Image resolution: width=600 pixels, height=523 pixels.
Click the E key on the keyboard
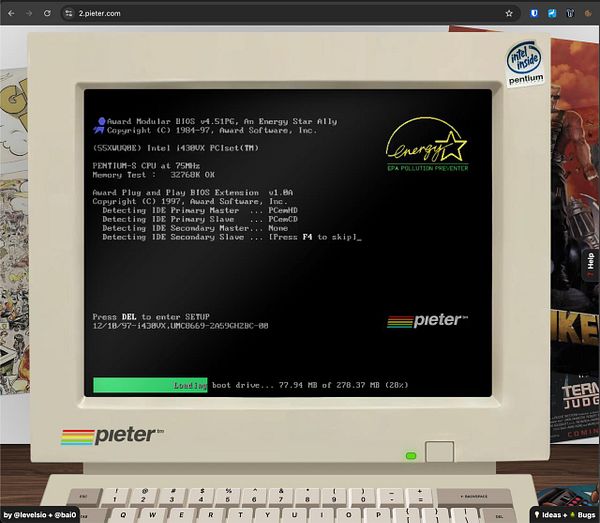tap(181, 515)
